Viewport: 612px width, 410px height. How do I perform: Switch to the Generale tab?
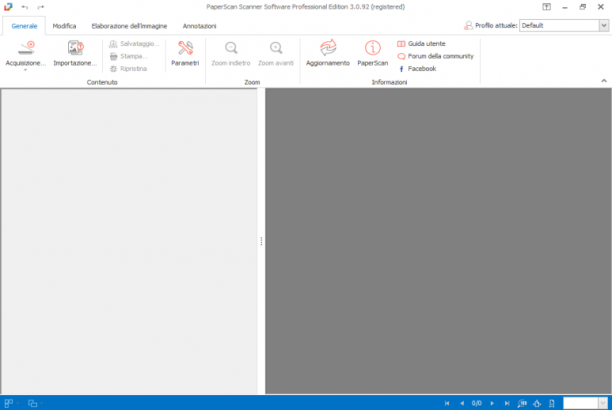pos(24,26)
